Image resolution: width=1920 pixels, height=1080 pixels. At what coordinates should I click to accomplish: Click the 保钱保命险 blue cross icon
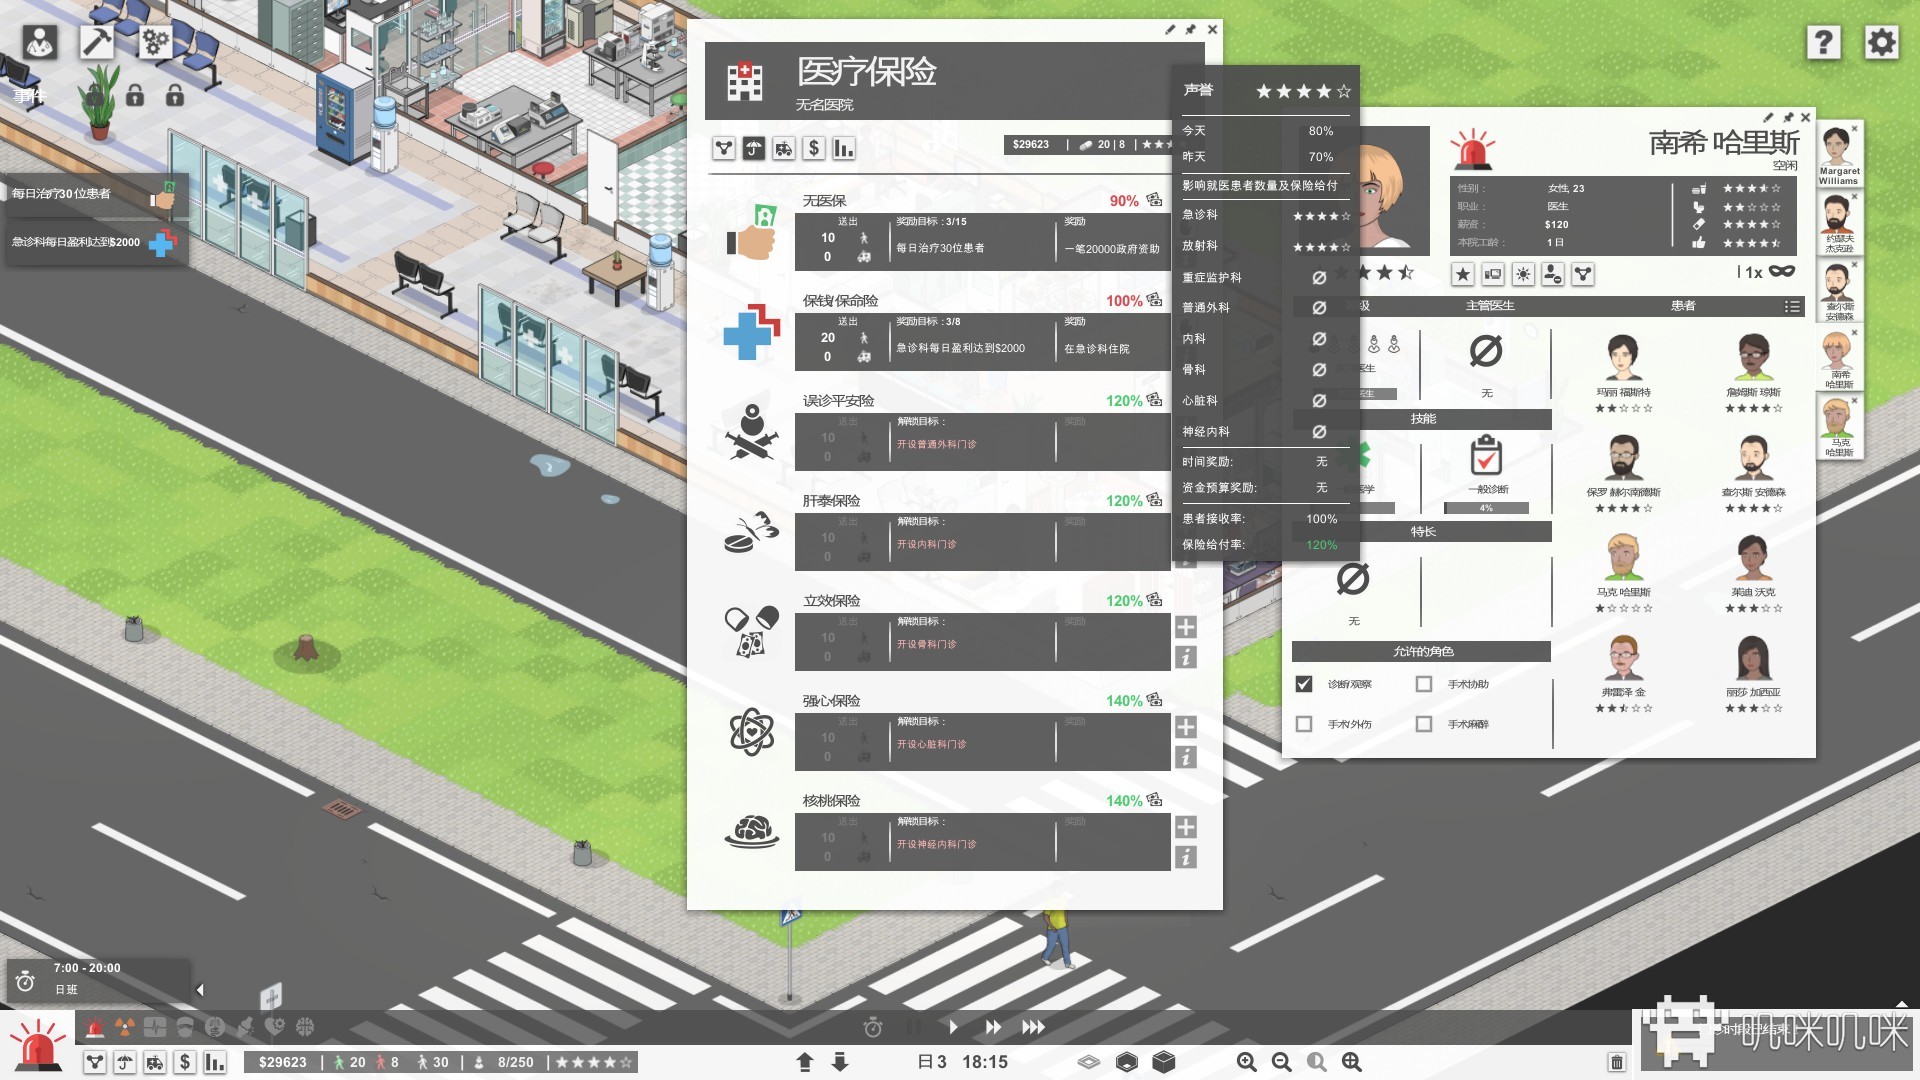[752, 332]
